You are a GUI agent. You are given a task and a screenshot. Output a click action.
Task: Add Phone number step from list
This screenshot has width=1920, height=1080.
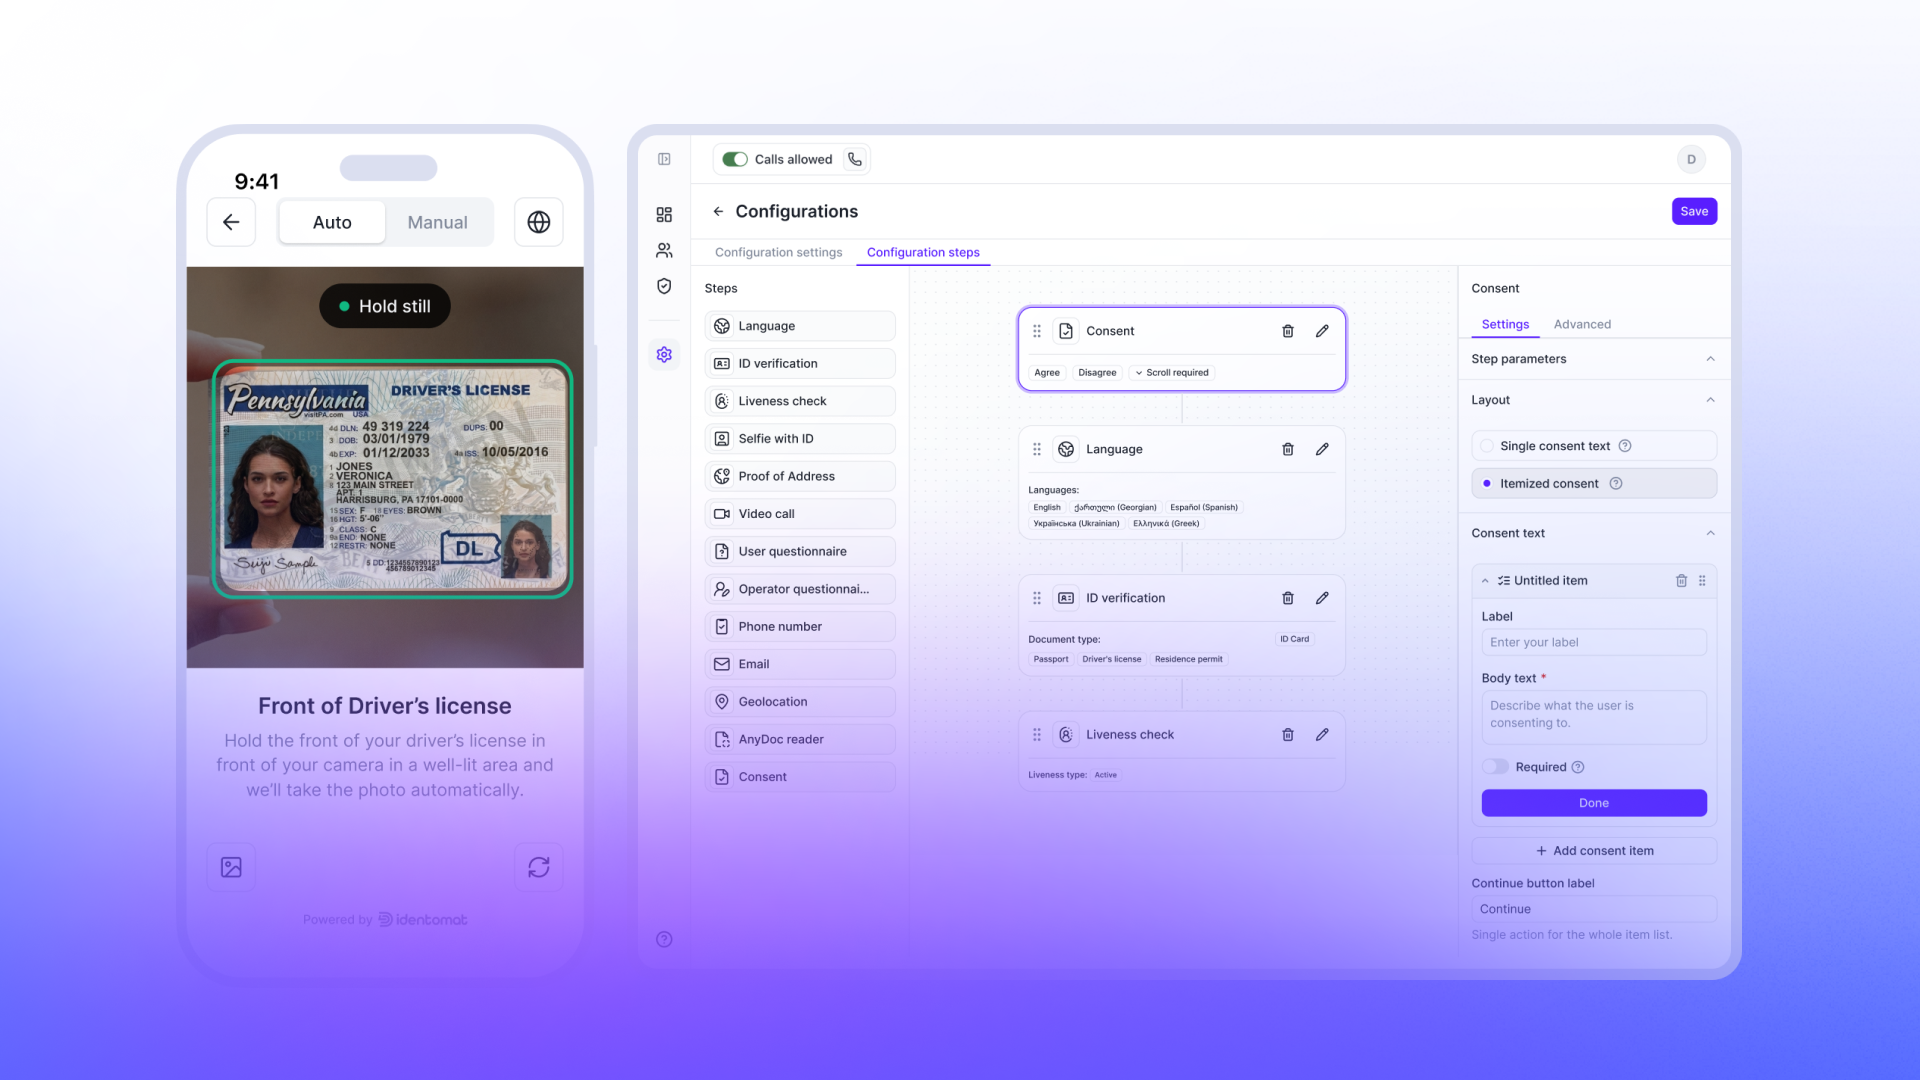point(800,627)
